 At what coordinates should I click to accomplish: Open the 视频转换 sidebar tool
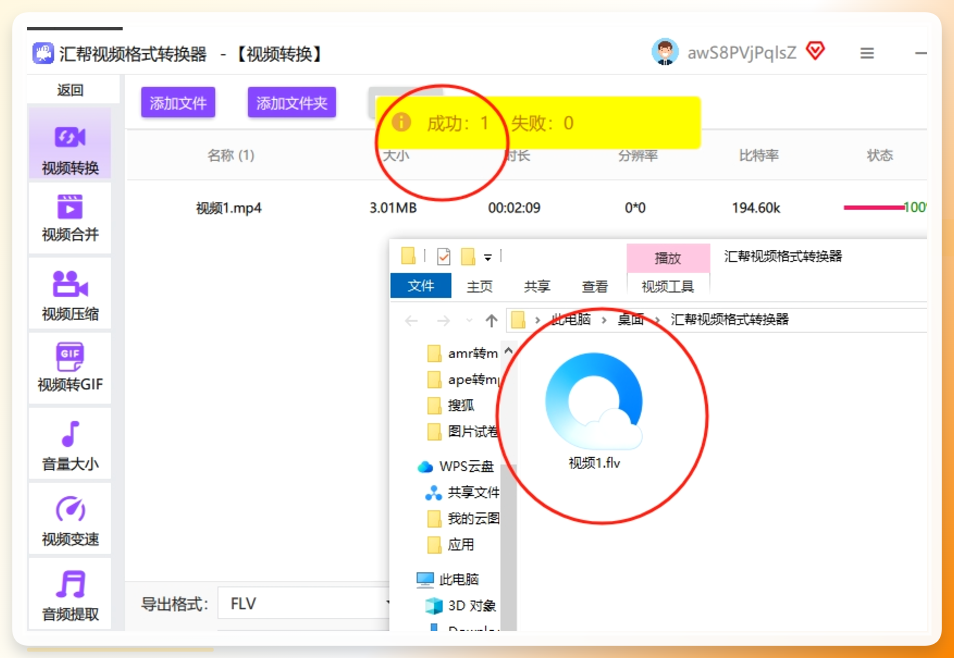70,143
